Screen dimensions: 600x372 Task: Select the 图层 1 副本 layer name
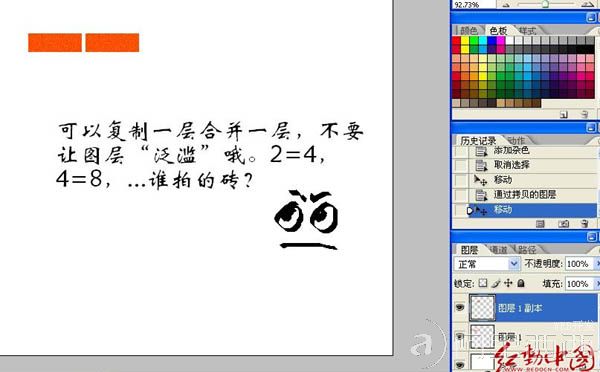point(520,308)
